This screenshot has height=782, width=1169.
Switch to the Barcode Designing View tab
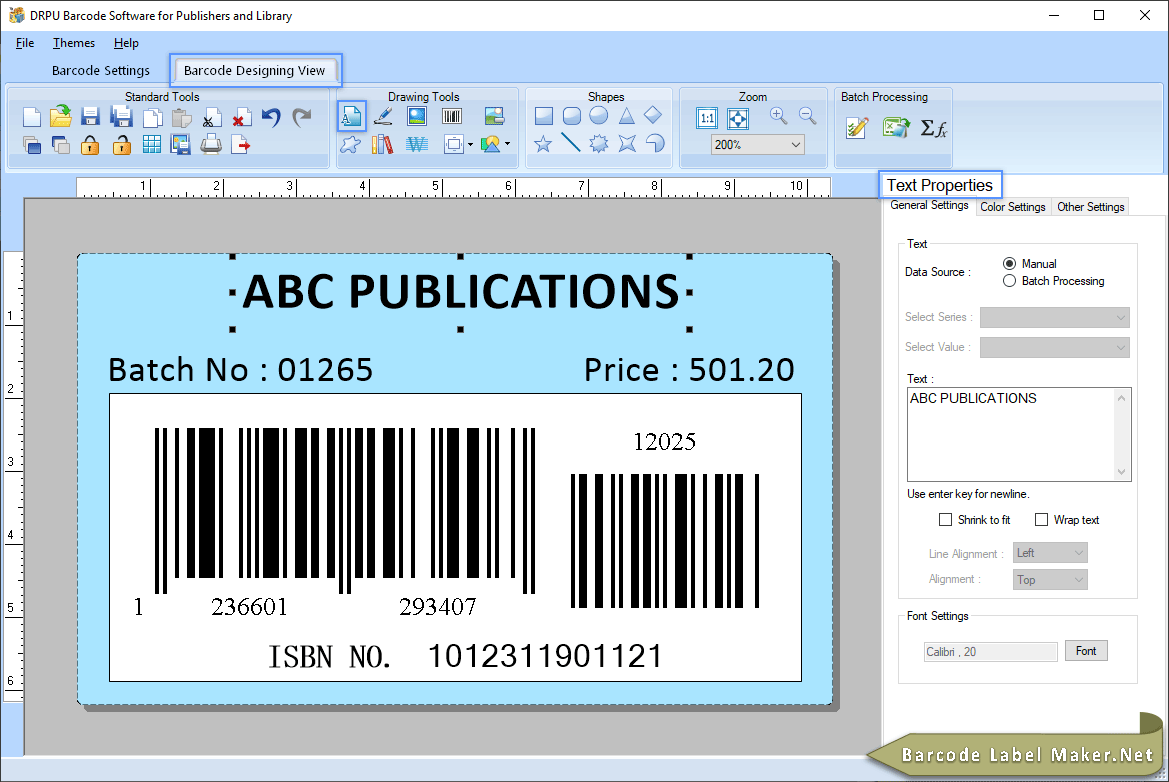point(254,71)
